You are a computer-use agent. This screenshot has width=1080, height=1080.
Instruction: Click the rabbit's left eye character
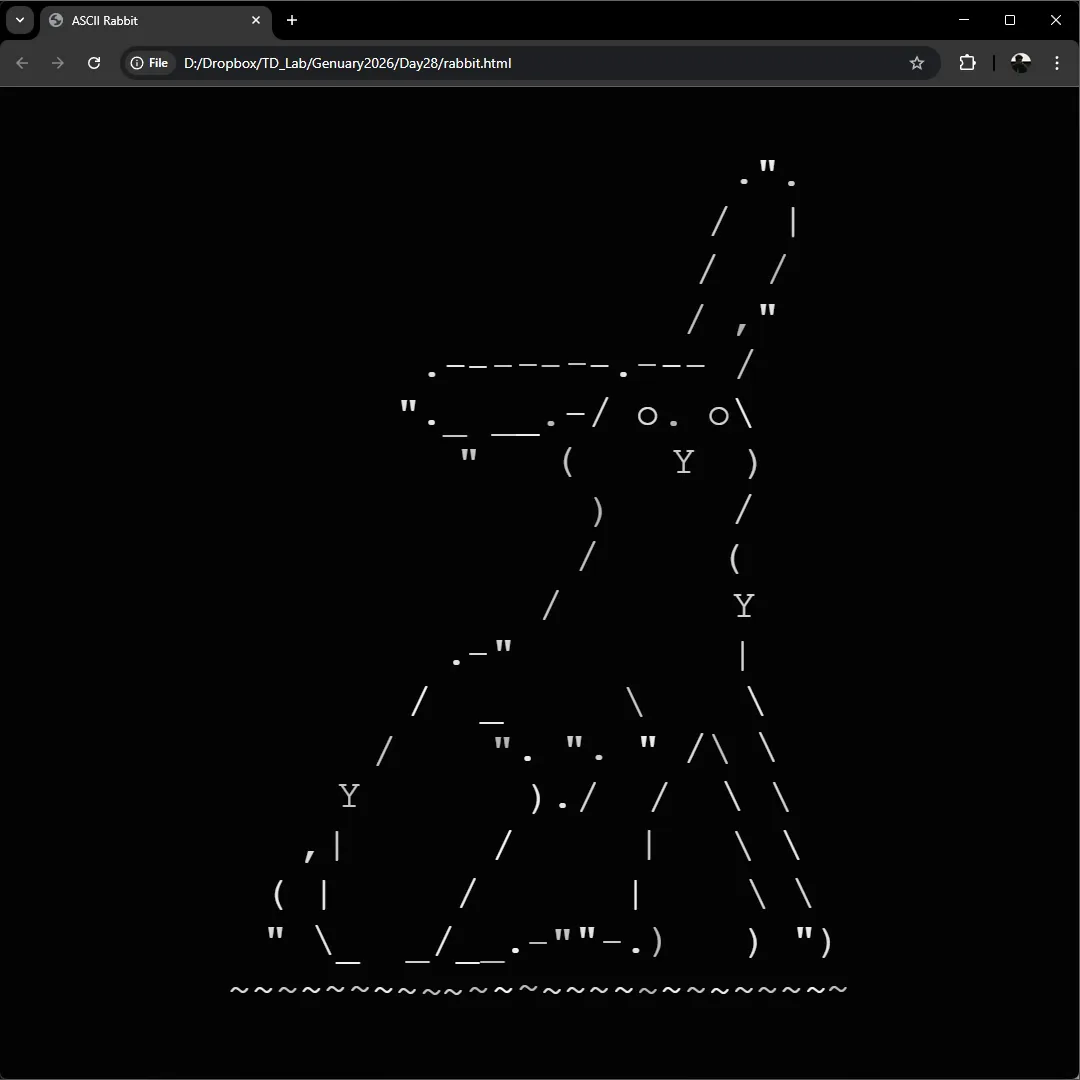pos(648,416)
